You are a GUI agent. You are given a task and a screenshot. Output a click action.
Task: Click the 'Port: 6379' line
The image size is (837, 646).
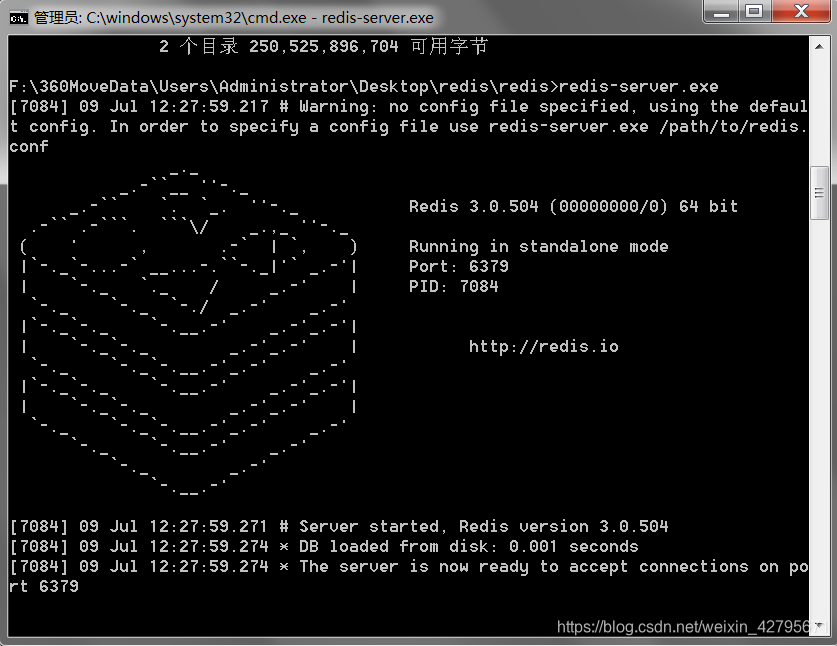click(x=459, y=266)
